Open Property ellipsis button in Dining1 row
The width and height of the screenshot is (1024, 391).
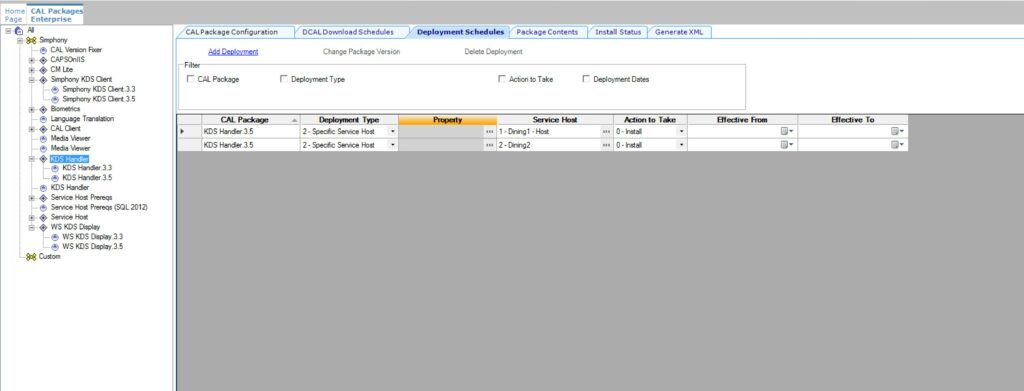coord(490,131)
